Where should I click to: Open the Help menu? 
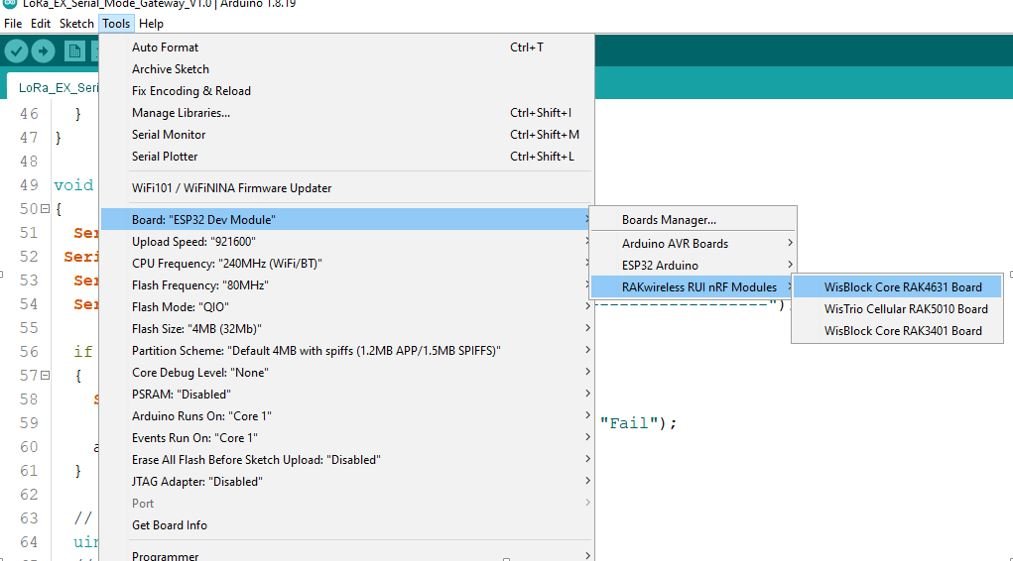151,23
